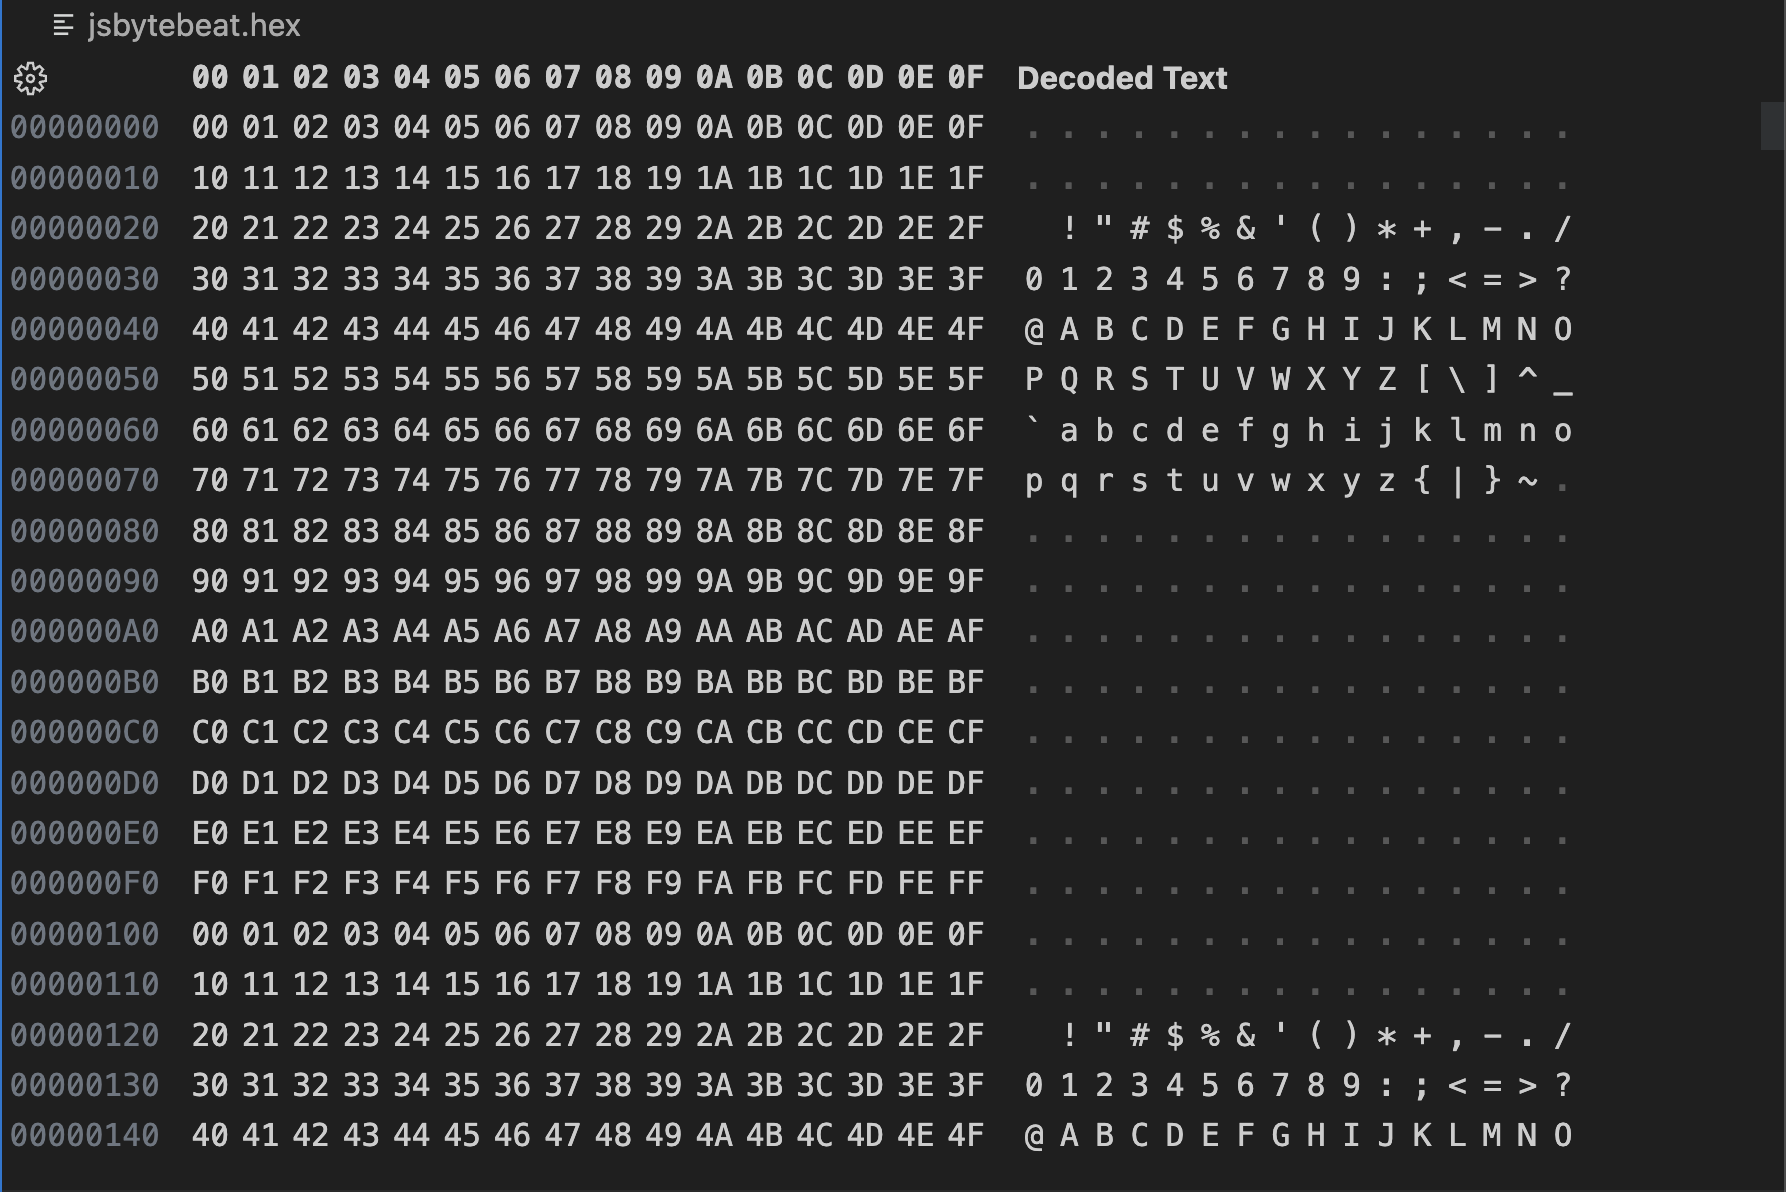Click the offset label 00000140

pyautogui.click(x=85, y=1136)
